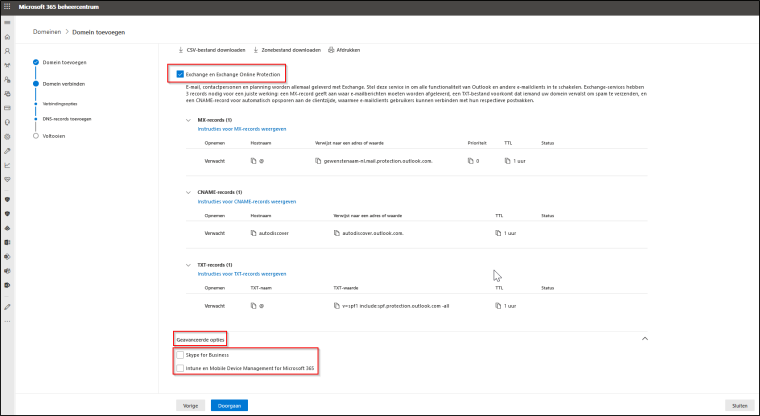This screenshot has height=416, width=760.
Task: Show all navigation items ellipsis
Action: [x=7, y=321]
